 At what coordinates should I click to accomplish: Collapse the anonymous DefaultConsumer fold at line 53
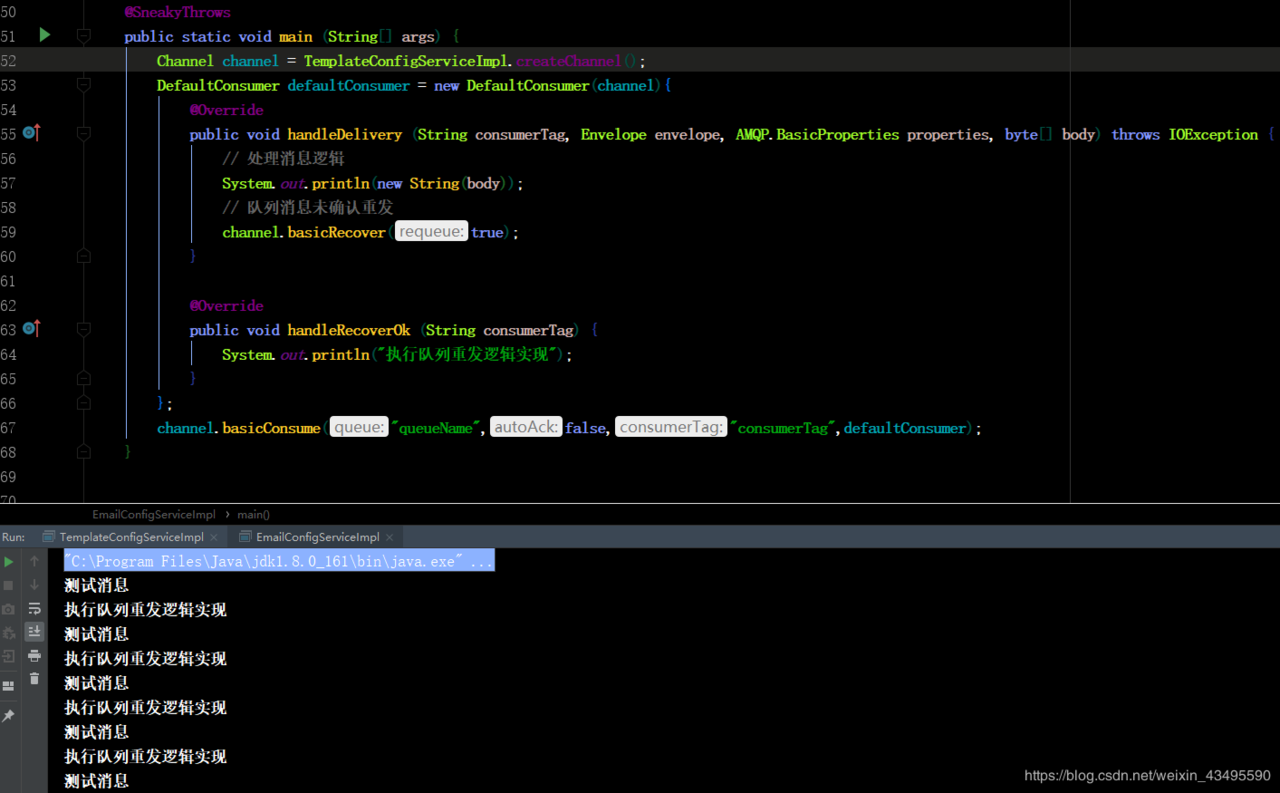click(x=84, y=85)
